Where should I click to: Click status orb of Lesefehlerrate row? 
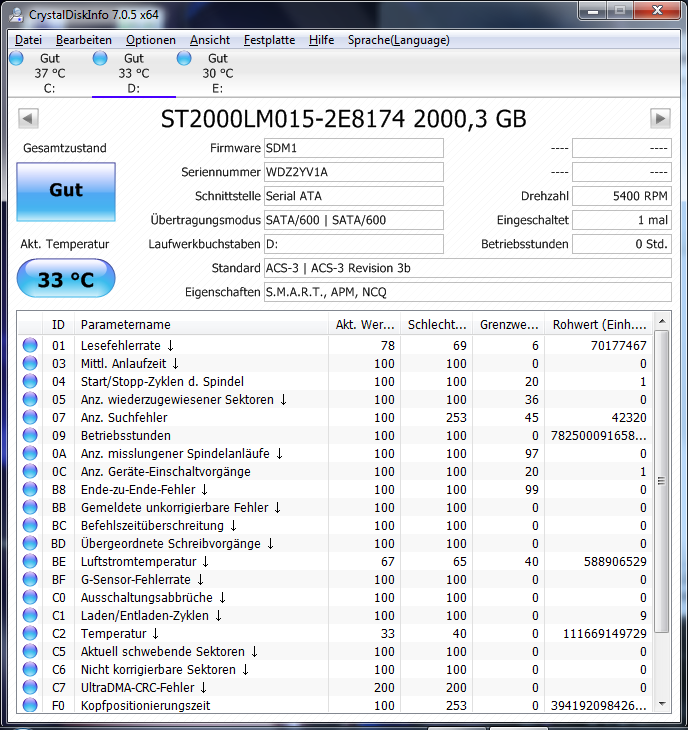(30, 345)
